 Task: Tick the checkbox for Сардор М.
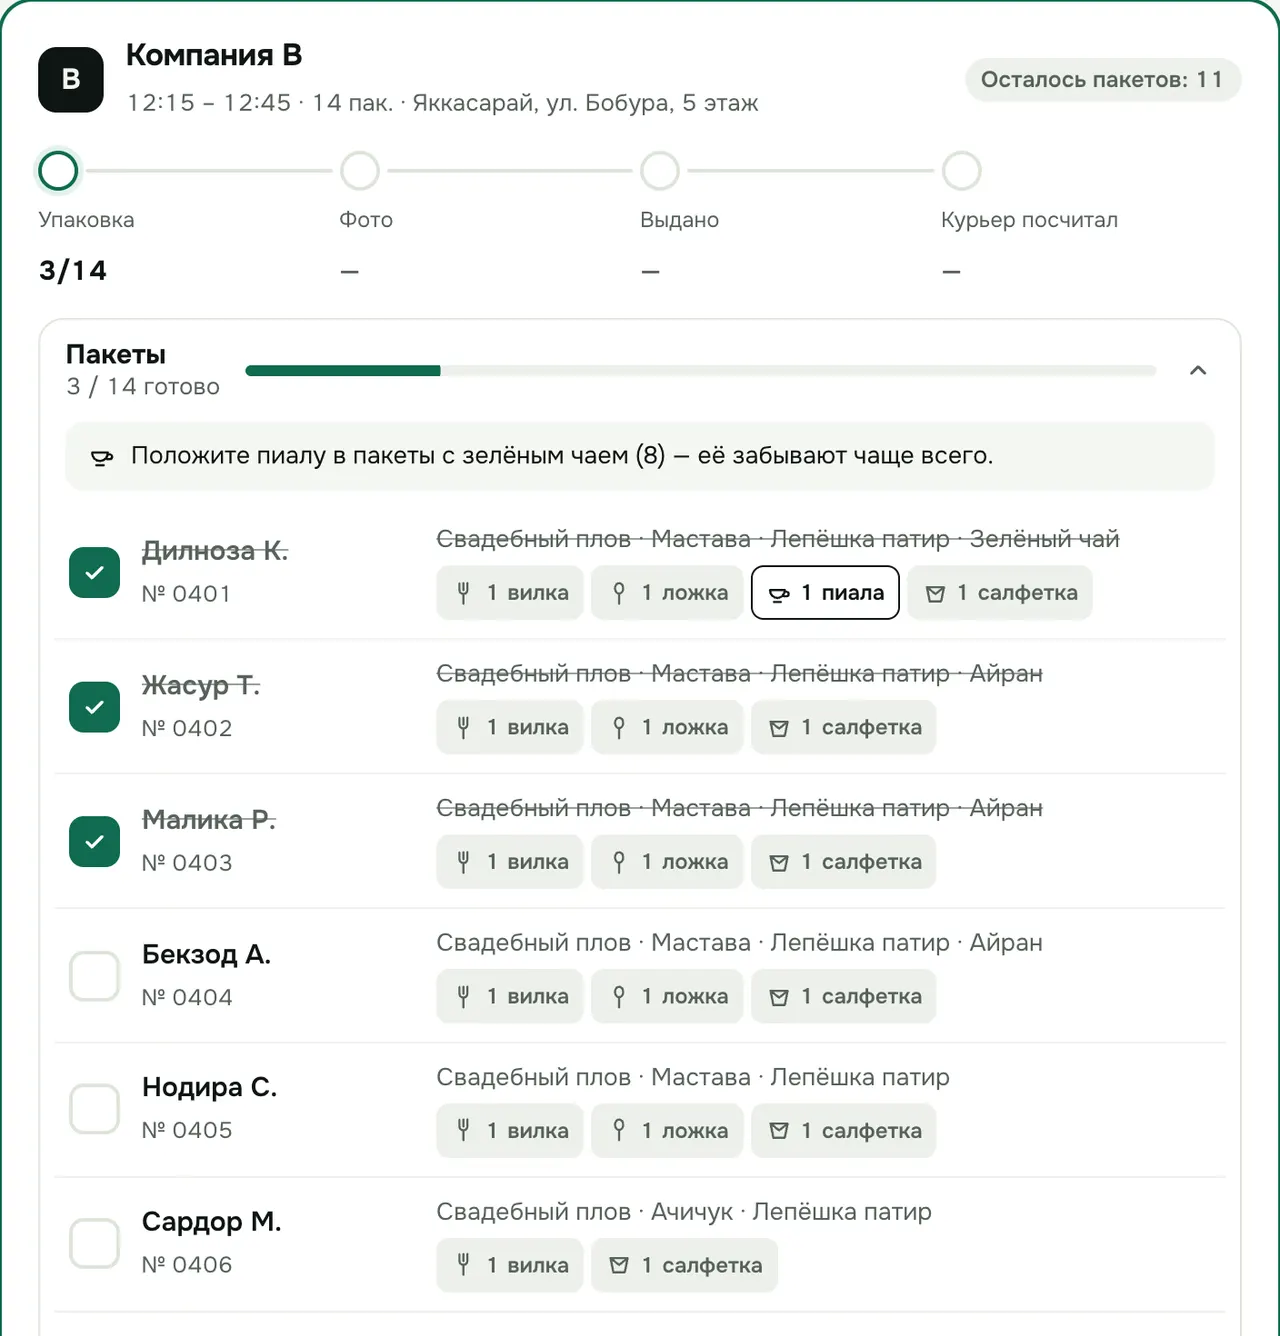coord(95,1244)
